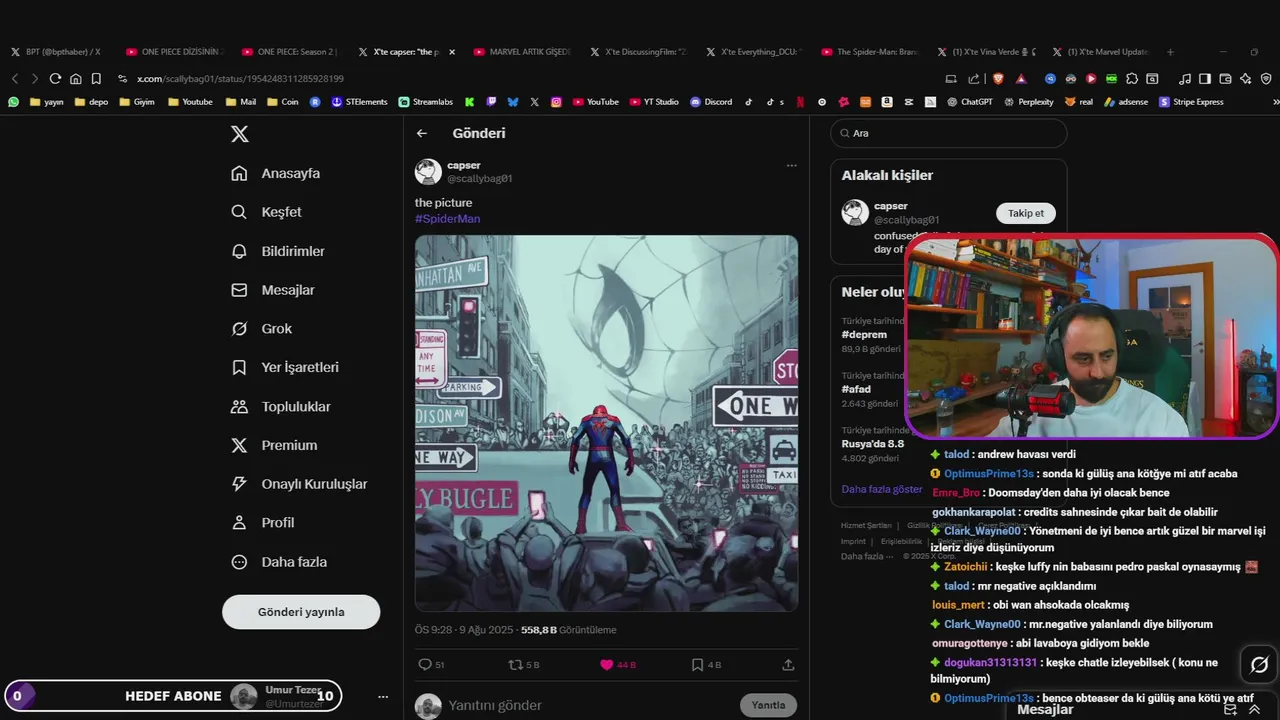
Task: Open the ChatGPT bookmark
Action: [x=970, y=102]
